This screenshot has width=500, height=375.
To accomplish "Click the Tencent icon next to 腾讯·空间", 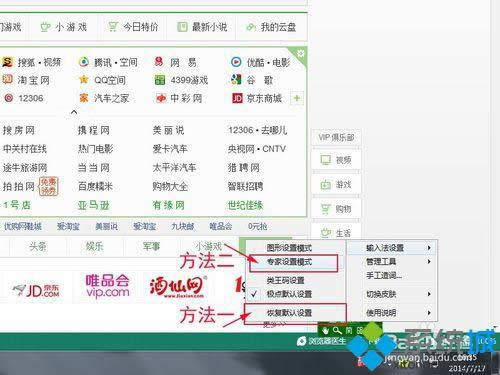I will (x=84, y=62).
